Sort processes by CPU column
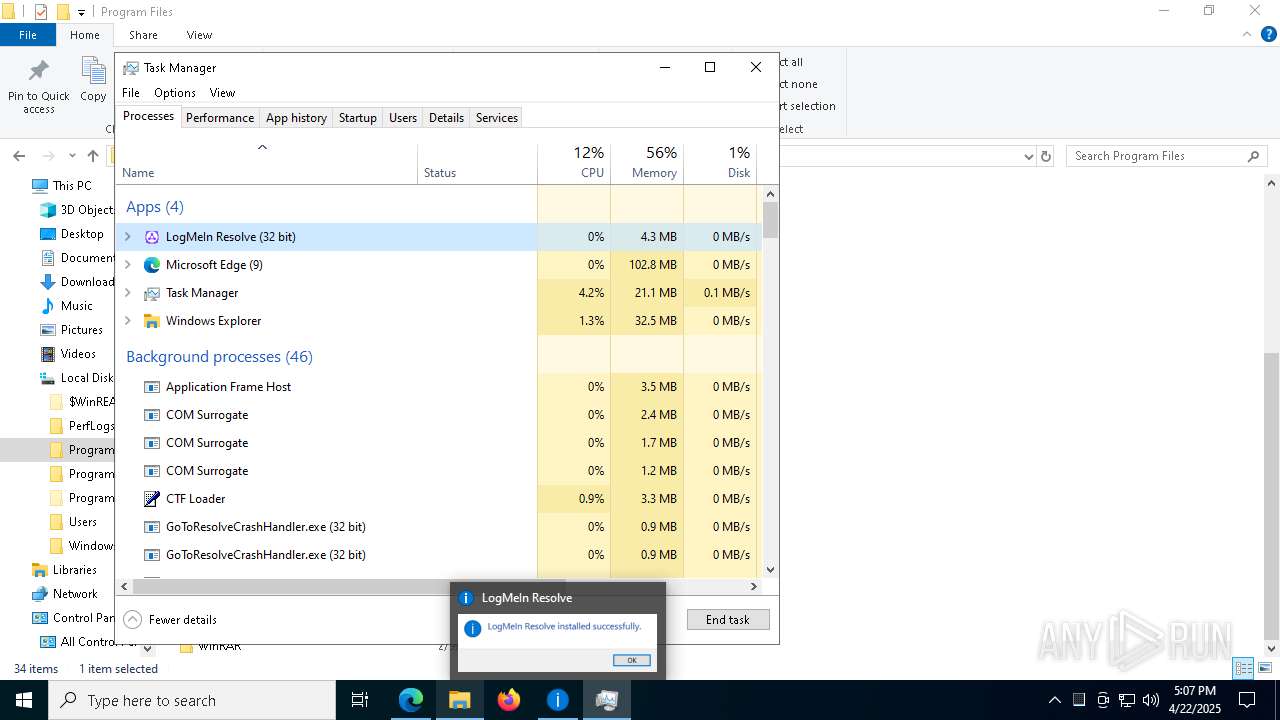1280x720 pixels. coord(574,162)
